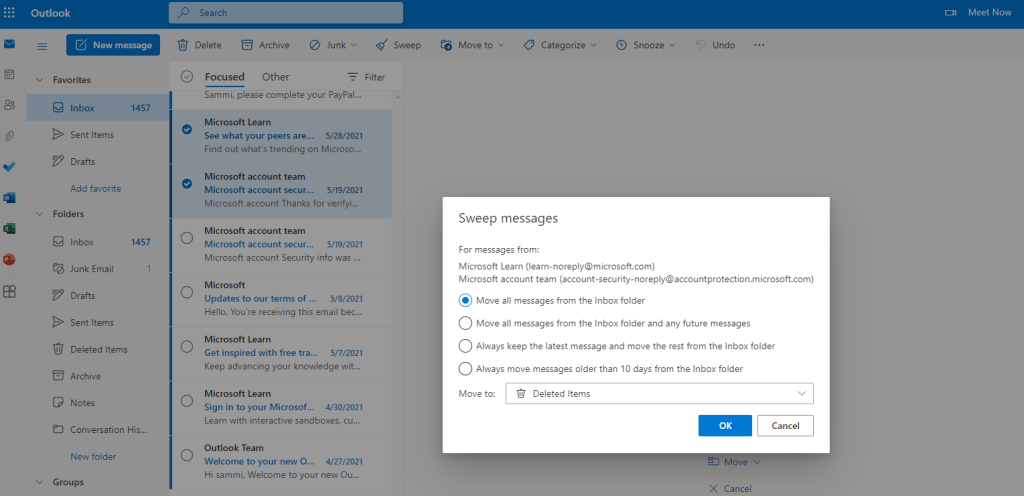Collapse the Favorites section
Viewport: 1024px width, 496px height.
40,80
